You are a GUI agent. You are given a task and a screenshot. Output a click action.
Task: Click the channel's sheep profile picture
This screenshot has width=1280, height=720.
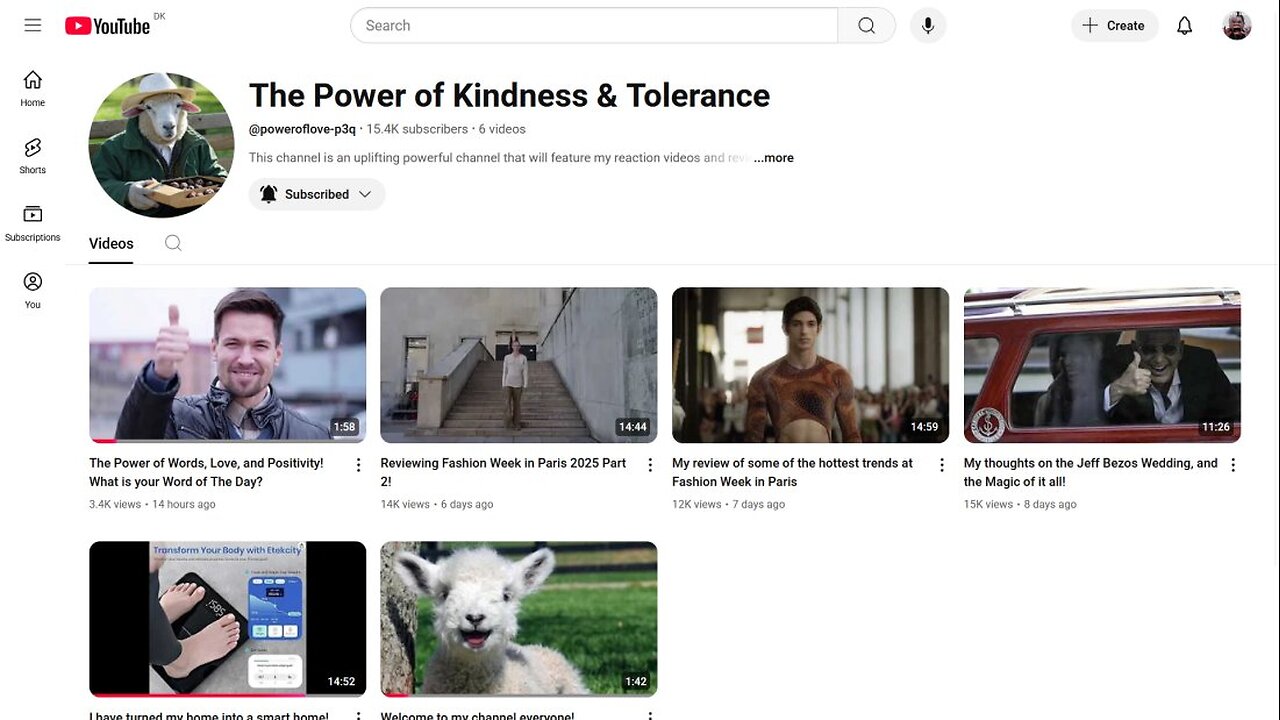pyautogui.click(x=161, y=145)
